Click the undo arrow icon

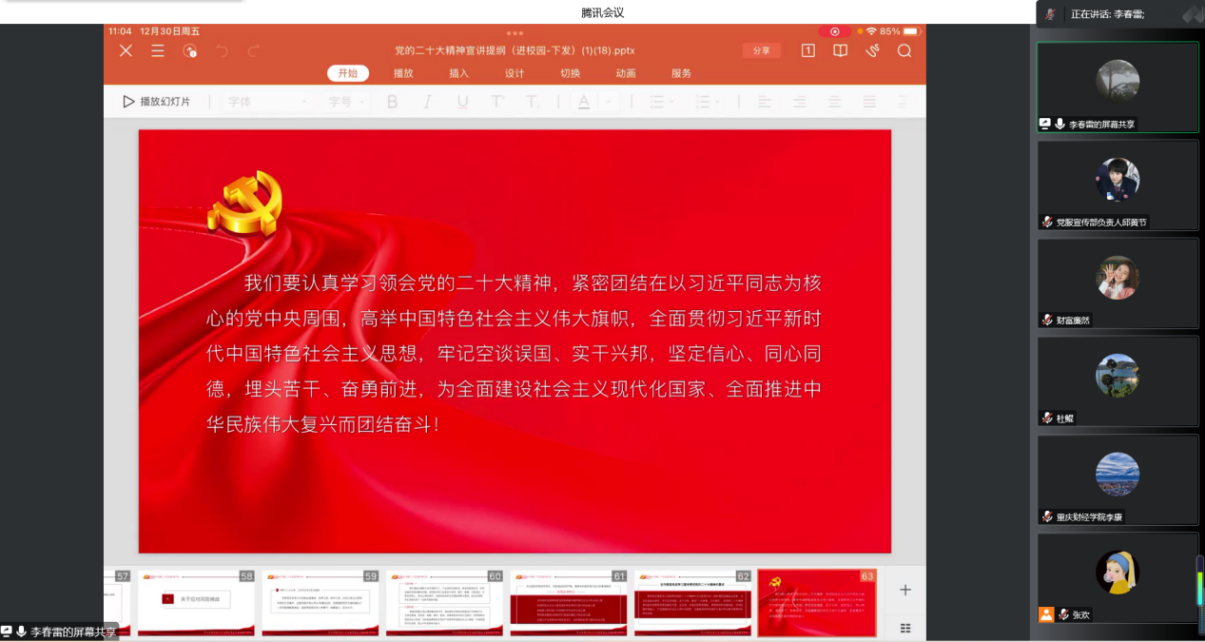[222, 51]
